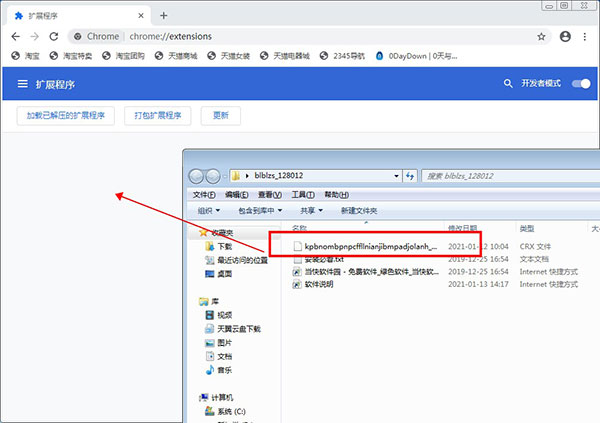The height and width of the screenshot is (423, 600).
Task: Open a new tab with plus icon
Action: pyautogui.click(x=163, y=15)
